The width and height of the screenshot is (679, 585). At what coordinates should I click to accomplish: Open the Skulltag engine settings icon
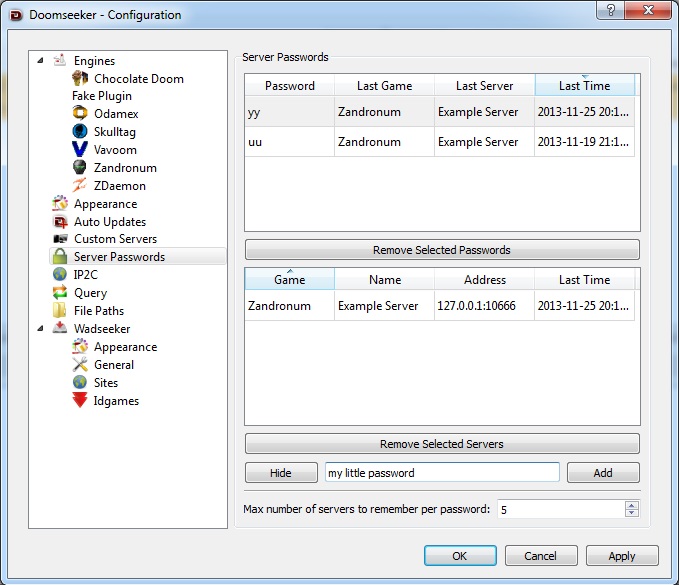click(80, 132)
